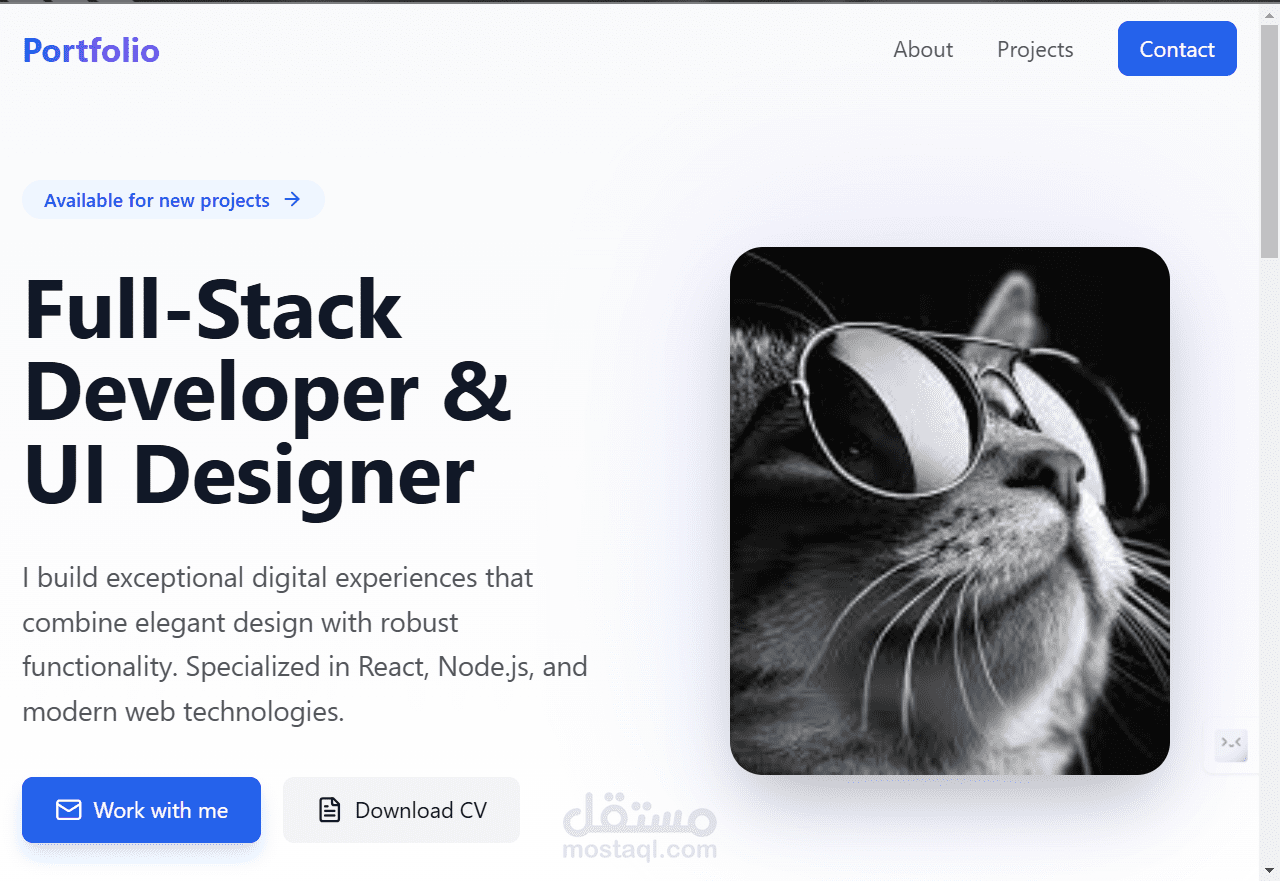Click arrow icon in availability badge
This screenshot has height=881, width=1280.
click(x=292, y=200)
